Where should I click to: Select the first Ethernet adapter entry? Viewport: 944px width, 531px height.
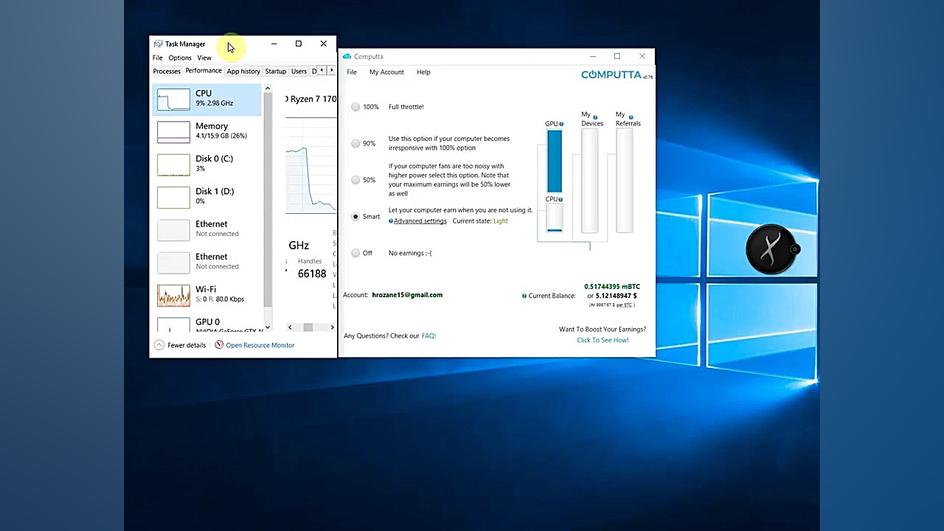[x=207, y=229]
